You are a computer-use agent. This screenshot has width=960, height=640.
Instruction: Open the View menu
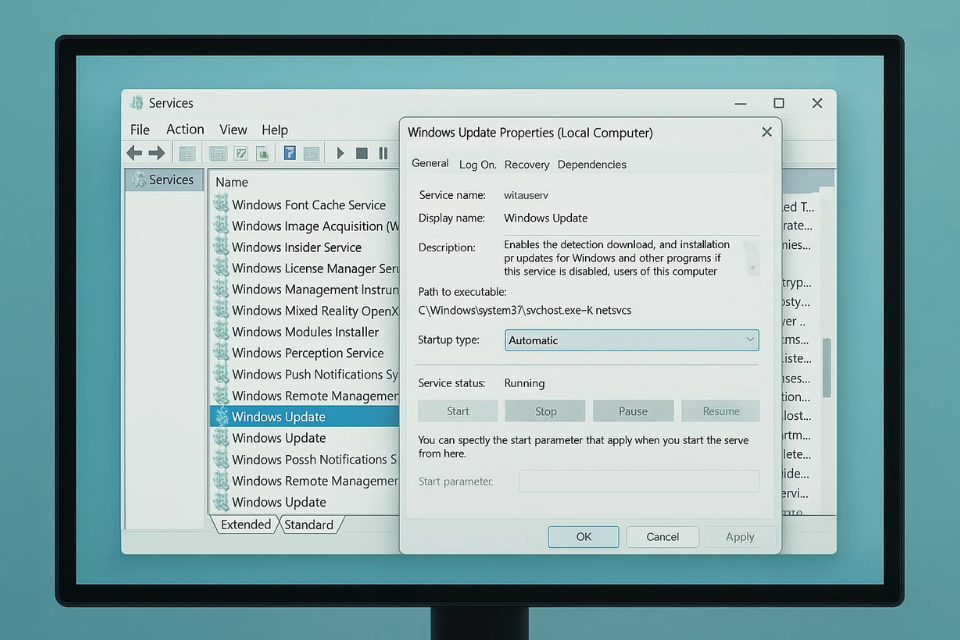pos(233,129)
